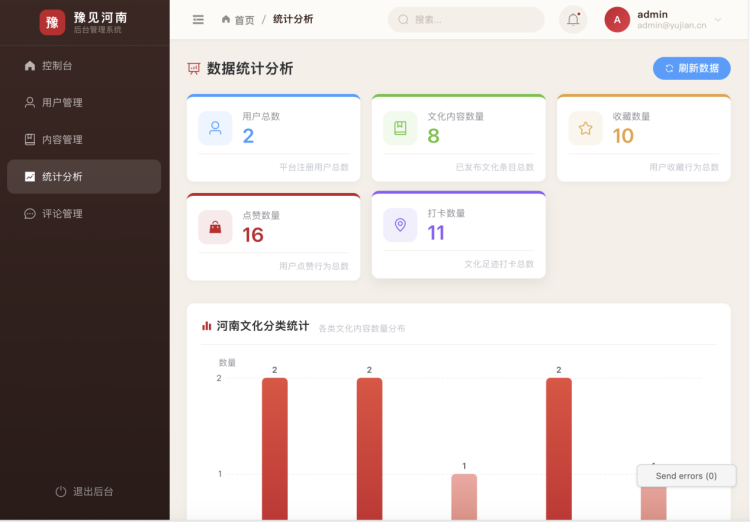Click the chart icon beside 统计分析

pos(30,177)
